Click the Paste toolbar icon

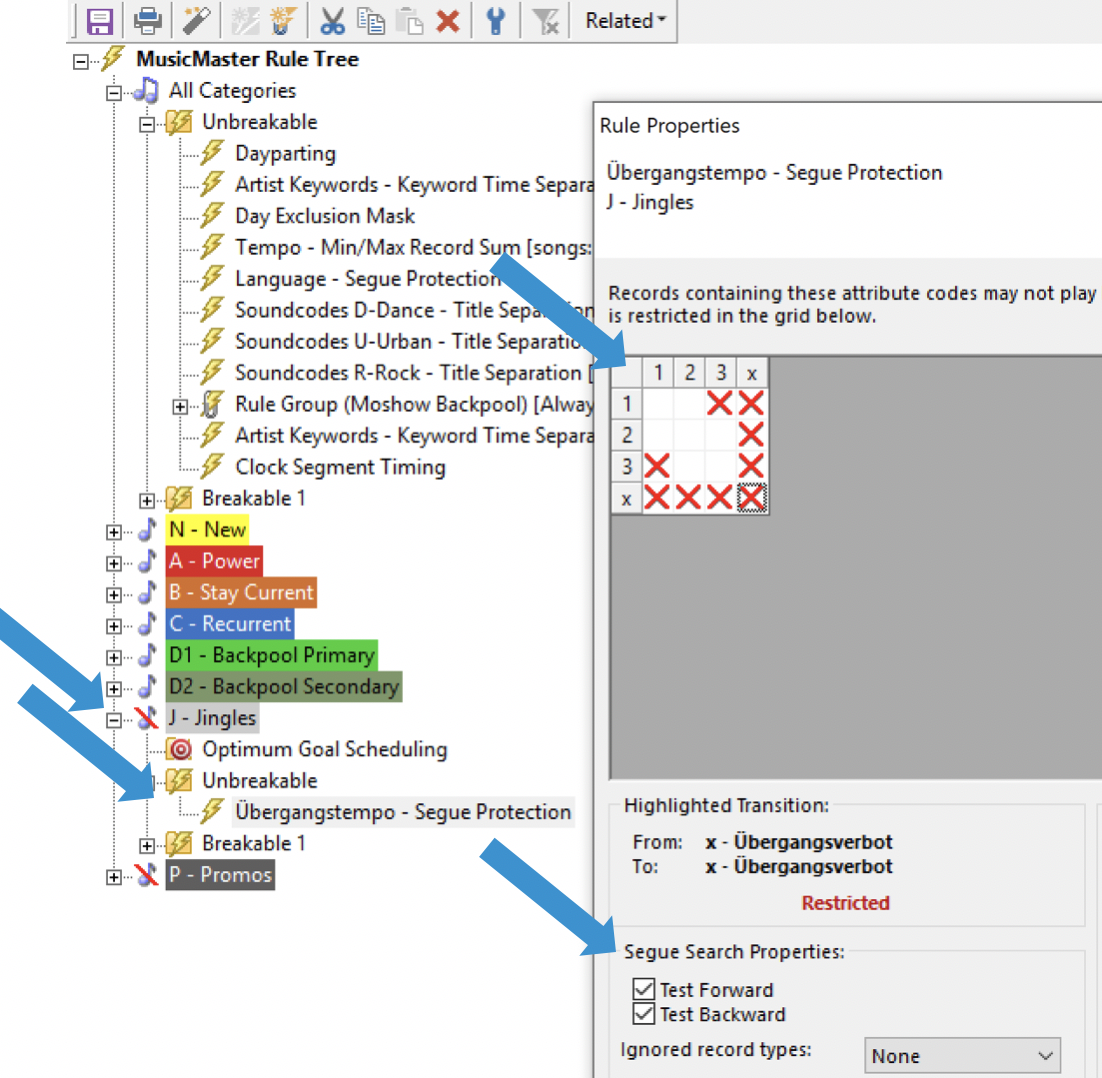point(410,21)
